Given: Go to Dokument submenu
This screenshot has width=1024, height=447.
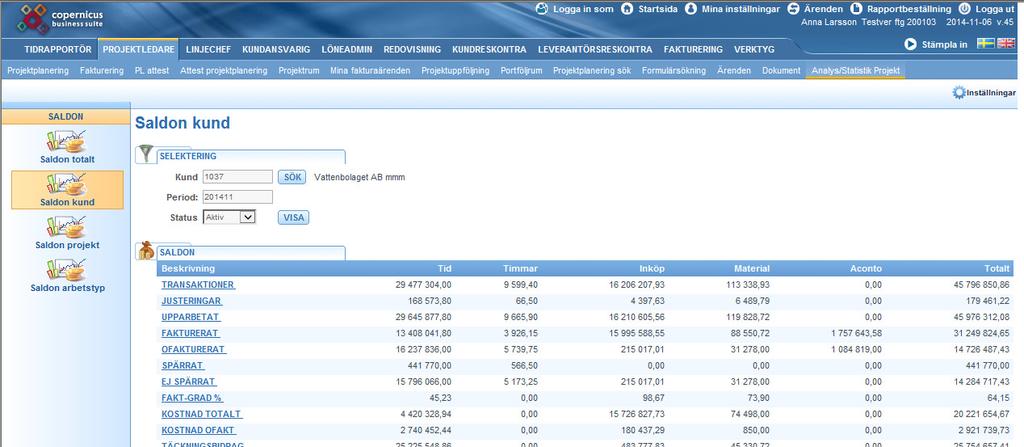Looking at the screenshot, I should (781, 71).
